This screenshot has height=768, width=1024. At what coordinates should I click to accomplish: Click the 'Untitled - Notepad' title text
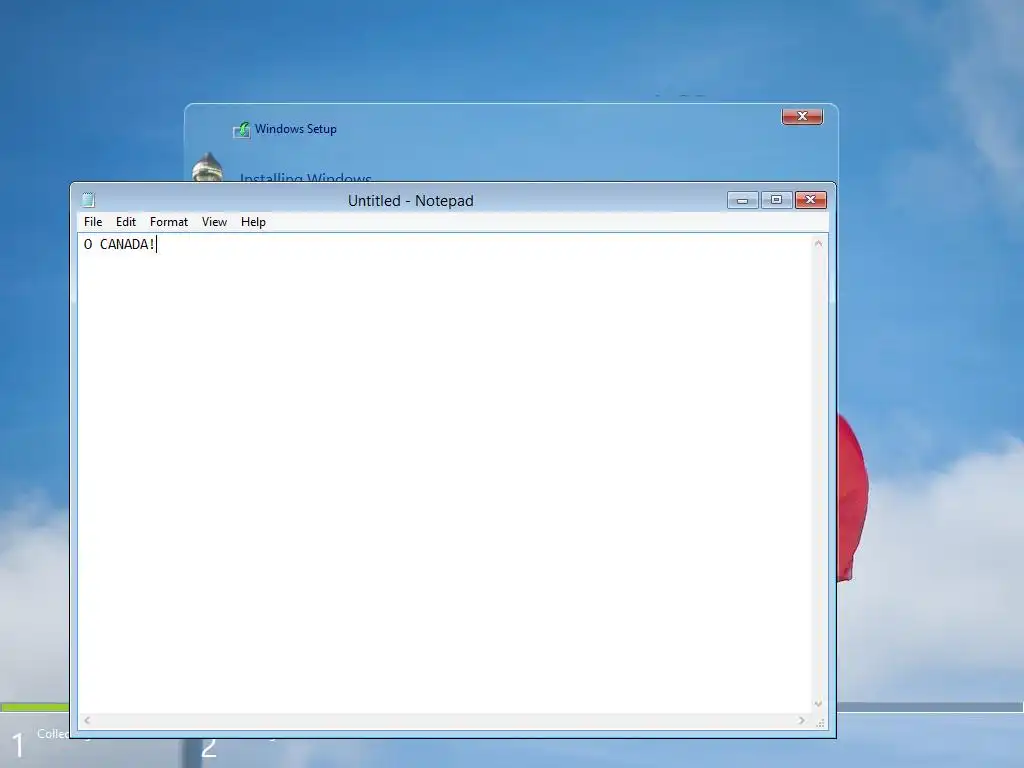(411, 200)
